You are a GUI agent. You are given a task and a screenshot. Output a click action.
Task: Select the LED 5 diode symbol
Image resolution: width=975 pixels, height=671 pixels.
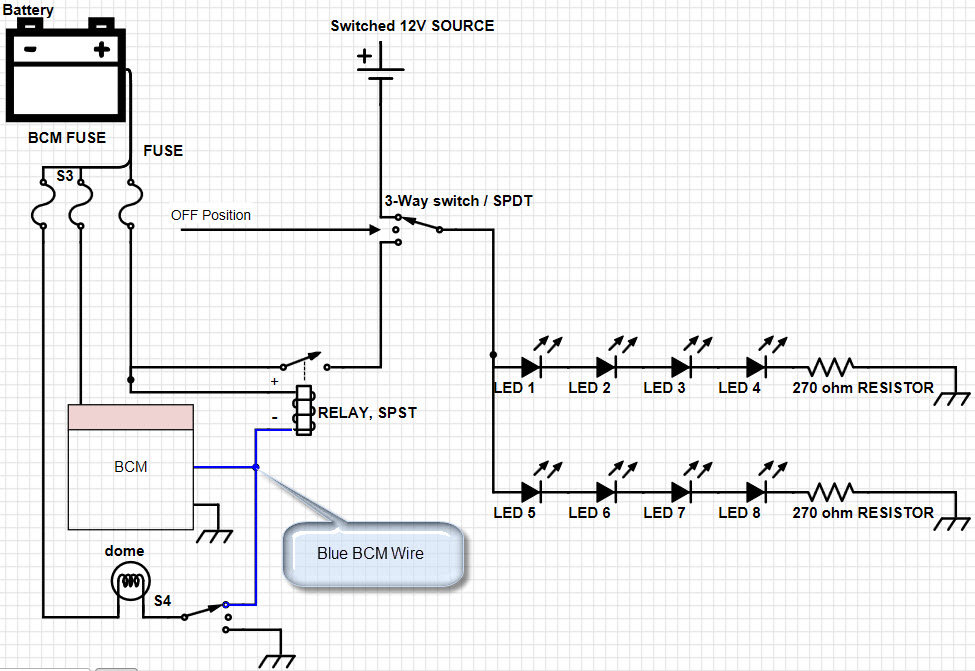(x=531, y=491)
